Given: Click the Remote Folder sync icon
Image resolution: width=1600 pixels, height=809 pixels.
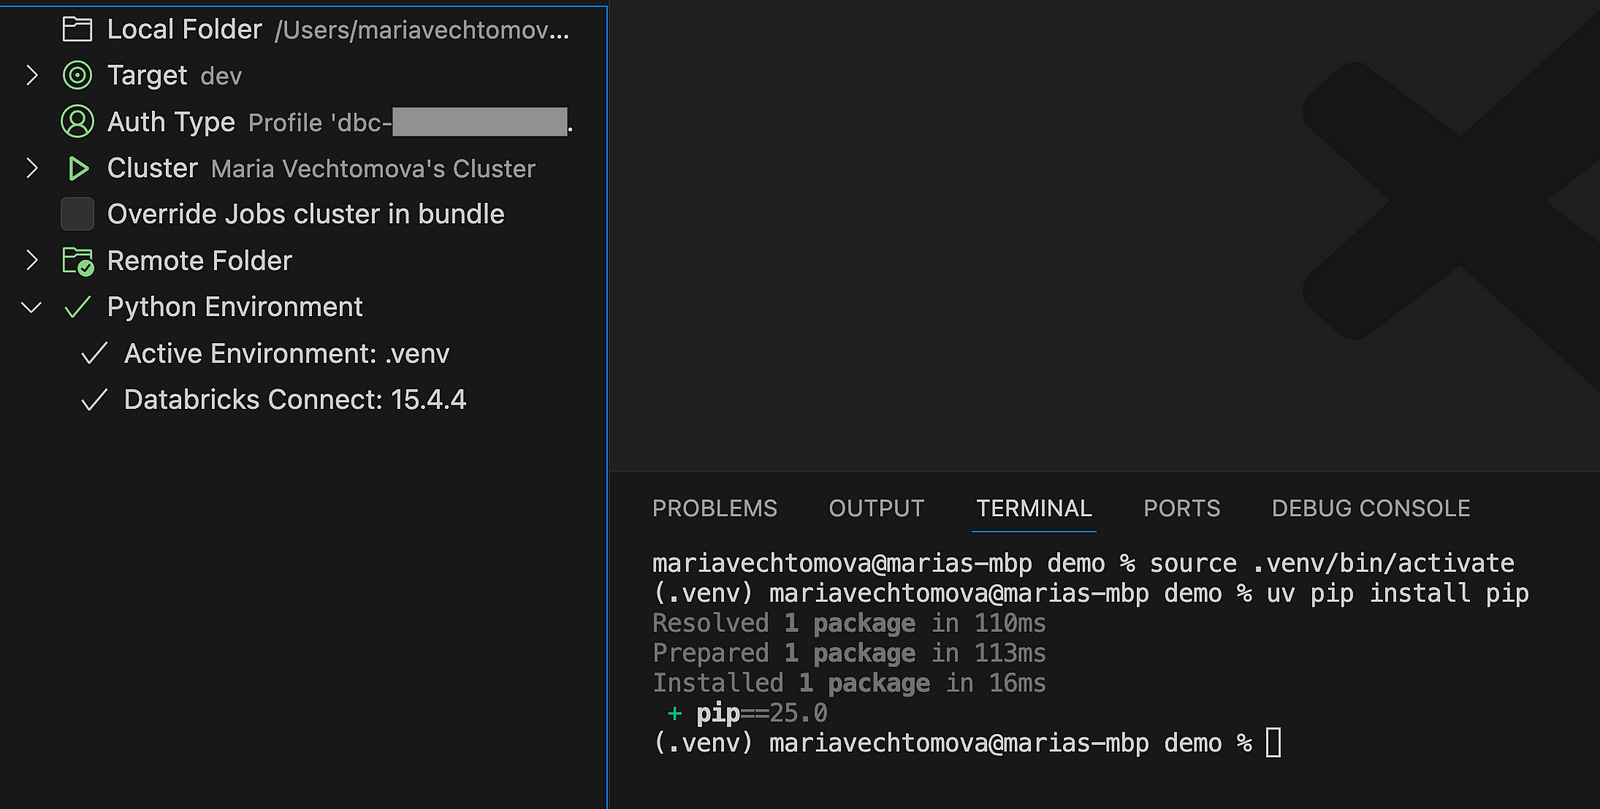Looking at the screenshot, I should pyautogui.click(x=78, y=261).
